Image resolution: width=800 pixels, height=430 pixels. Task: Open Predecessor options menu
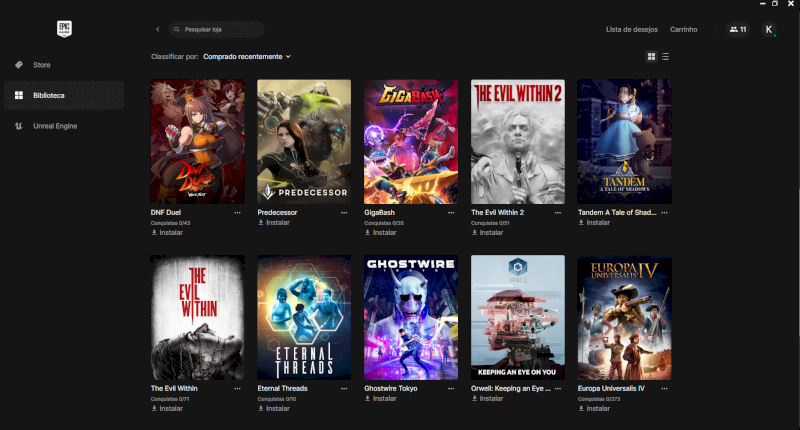point(344,213)
